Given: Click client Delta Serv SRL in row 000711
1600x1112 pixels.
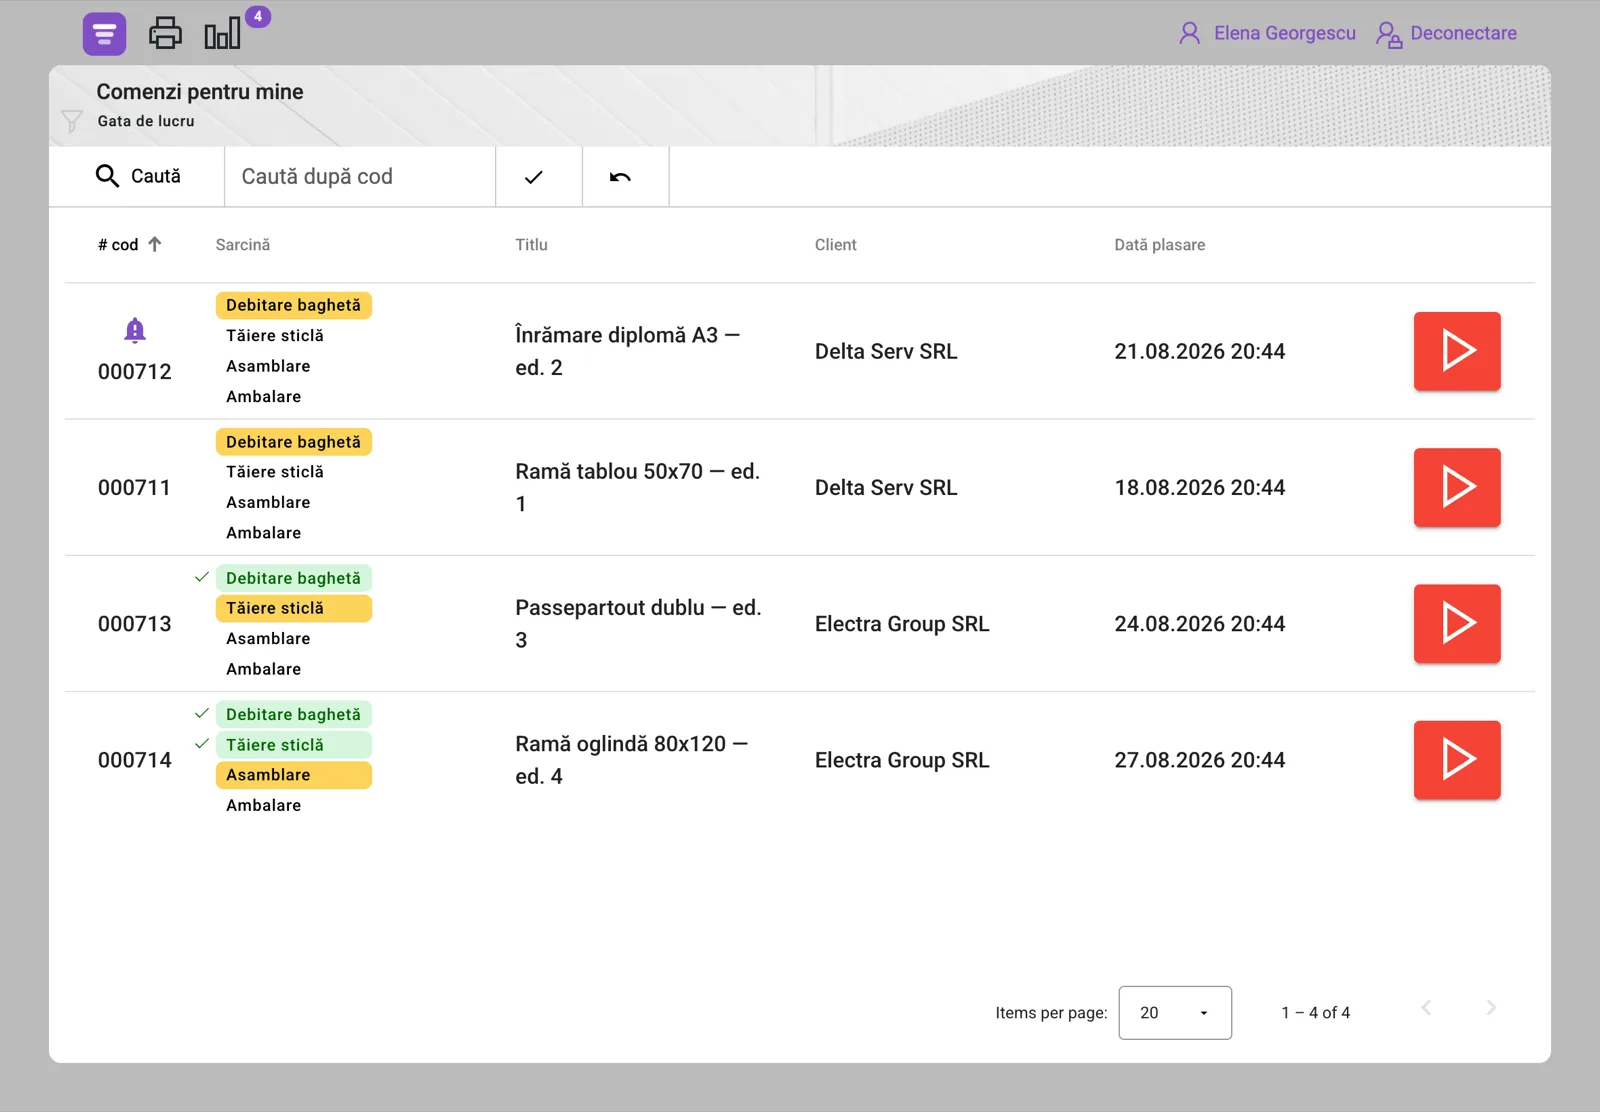Looking at the screenshot, I should pyautogui.click(x=886, y=488).
